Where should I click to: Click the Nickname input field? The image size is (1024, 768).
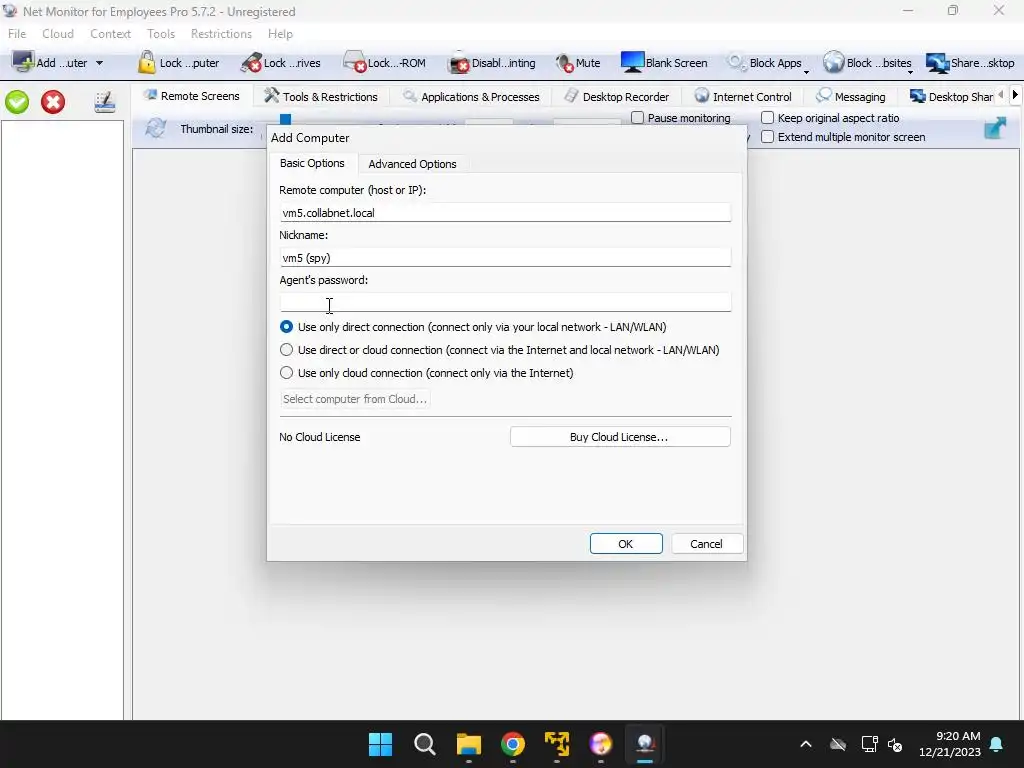coord(505,257)
